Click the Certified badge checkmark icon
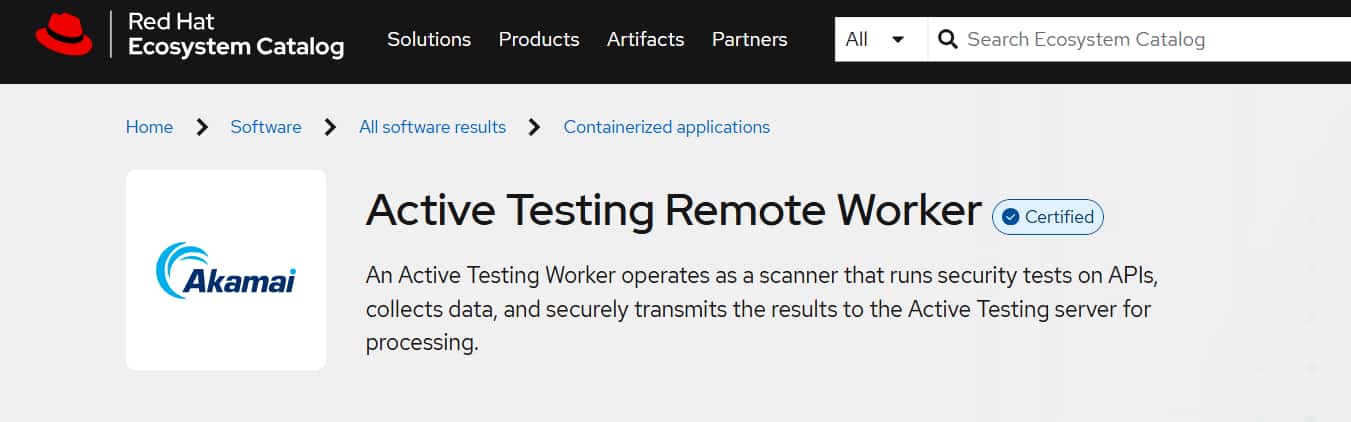The height and width of the screenshot is (422, 1351). 1010,217
